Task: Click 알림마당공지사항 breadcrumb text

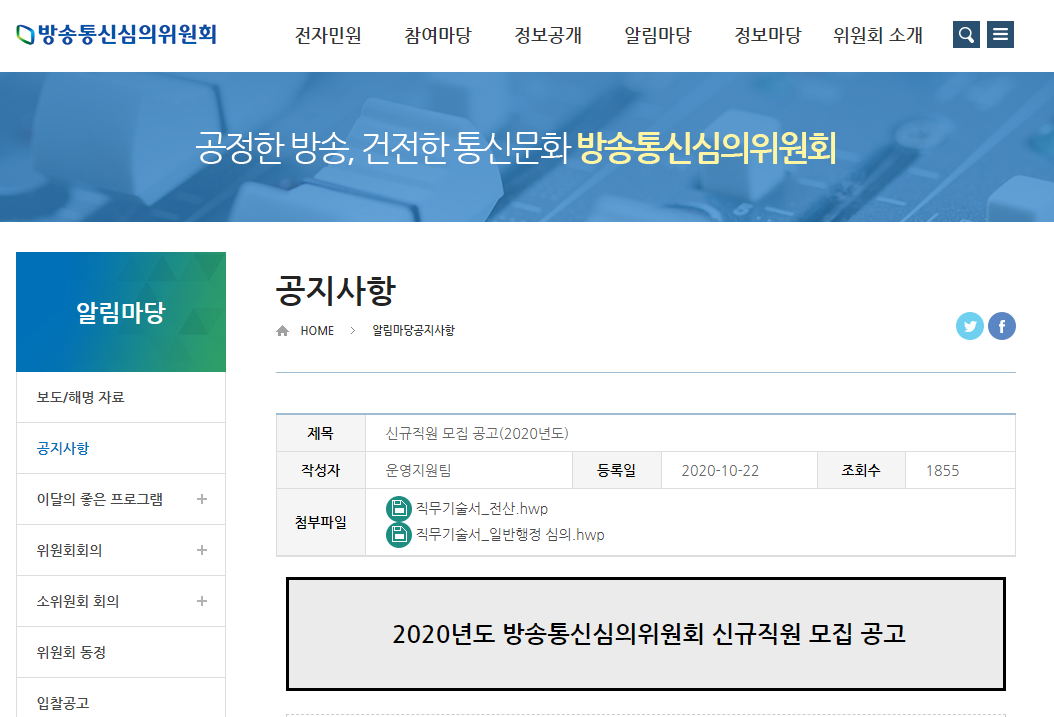Action: tap(413, 331)
